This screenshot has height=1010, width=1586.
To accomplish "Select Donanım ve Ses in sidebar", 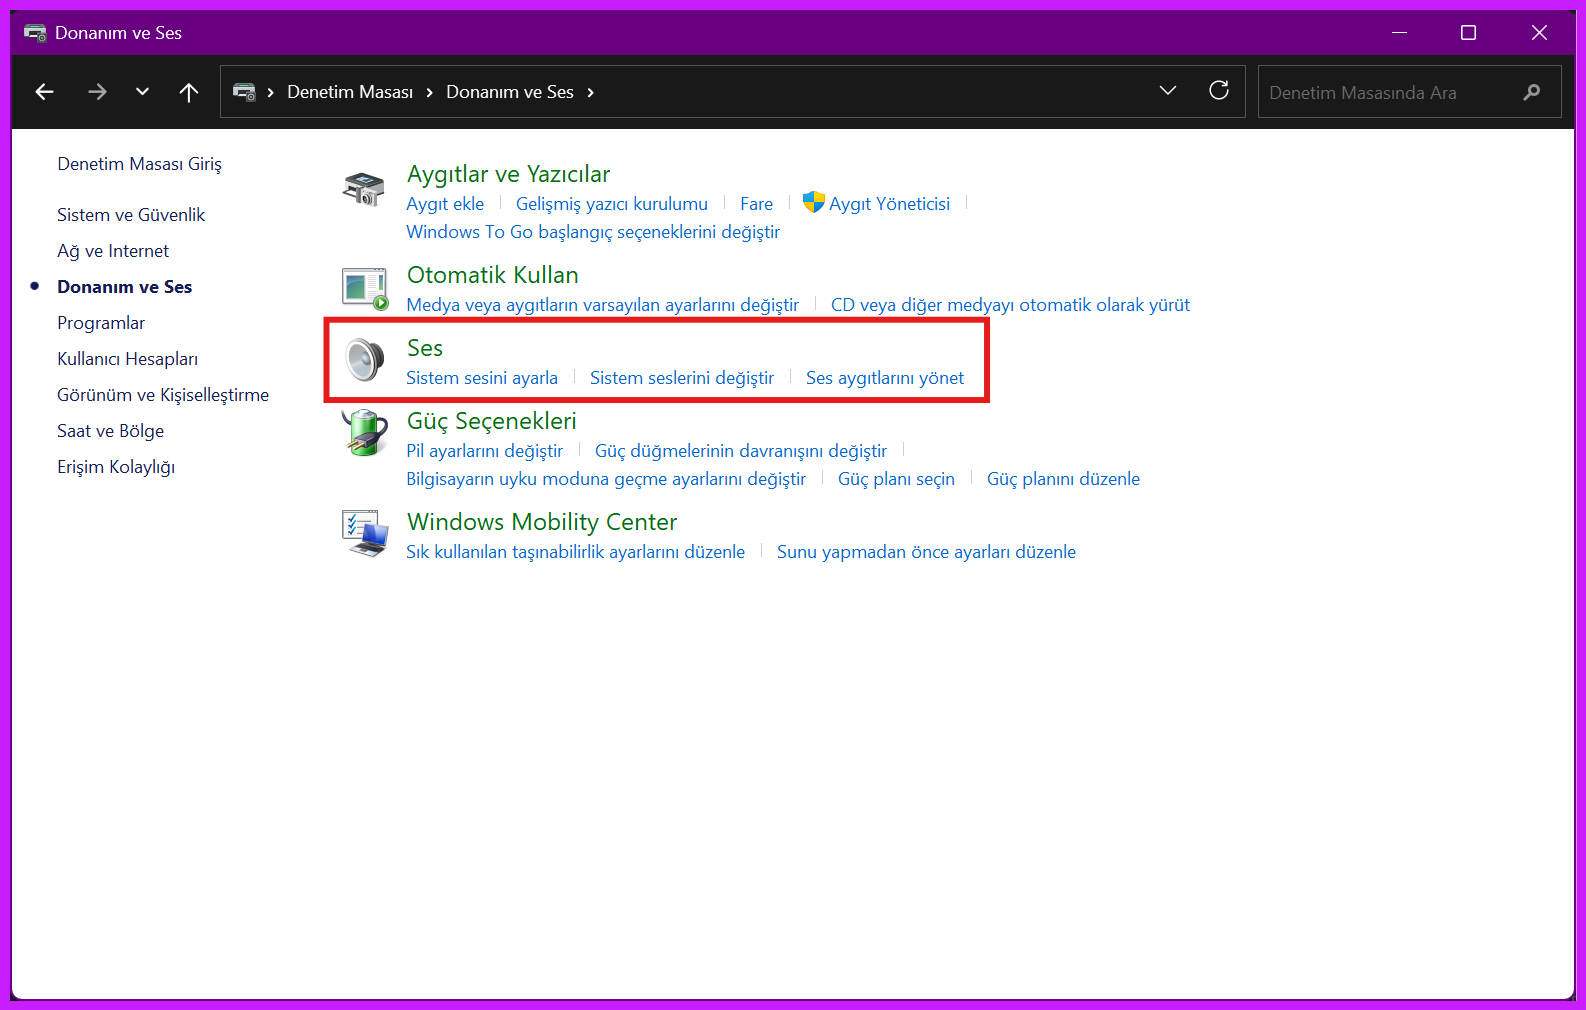I will point(124,287).
